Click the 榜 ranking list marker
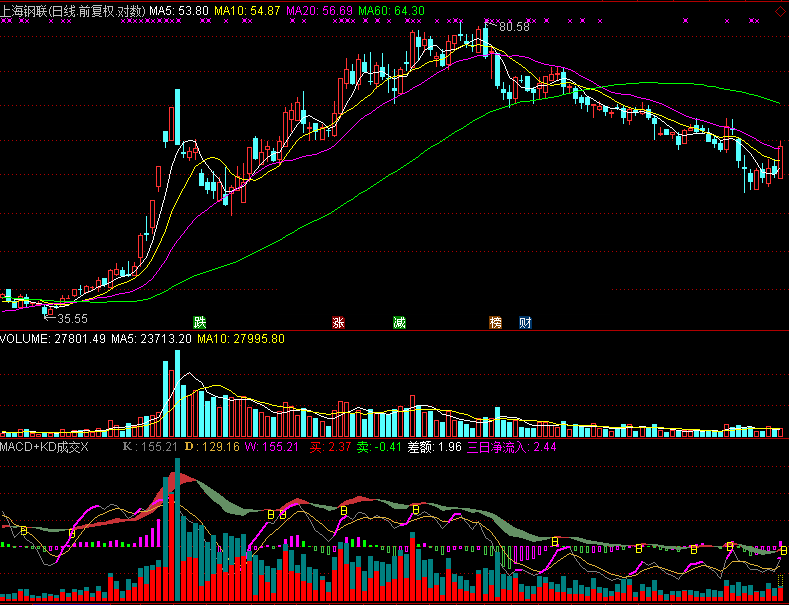Screen dimensions: 789x605 tap(495, 323)
